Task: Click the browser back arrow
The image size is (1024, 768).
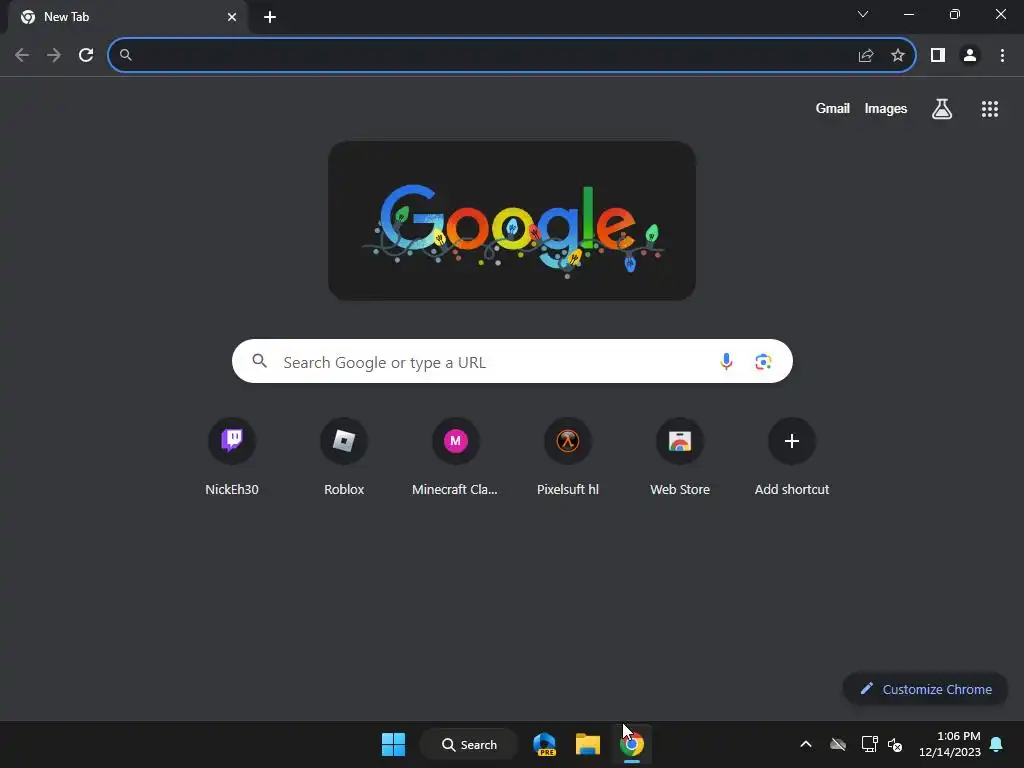Action: pyautogui.click(x=22, y=56)
